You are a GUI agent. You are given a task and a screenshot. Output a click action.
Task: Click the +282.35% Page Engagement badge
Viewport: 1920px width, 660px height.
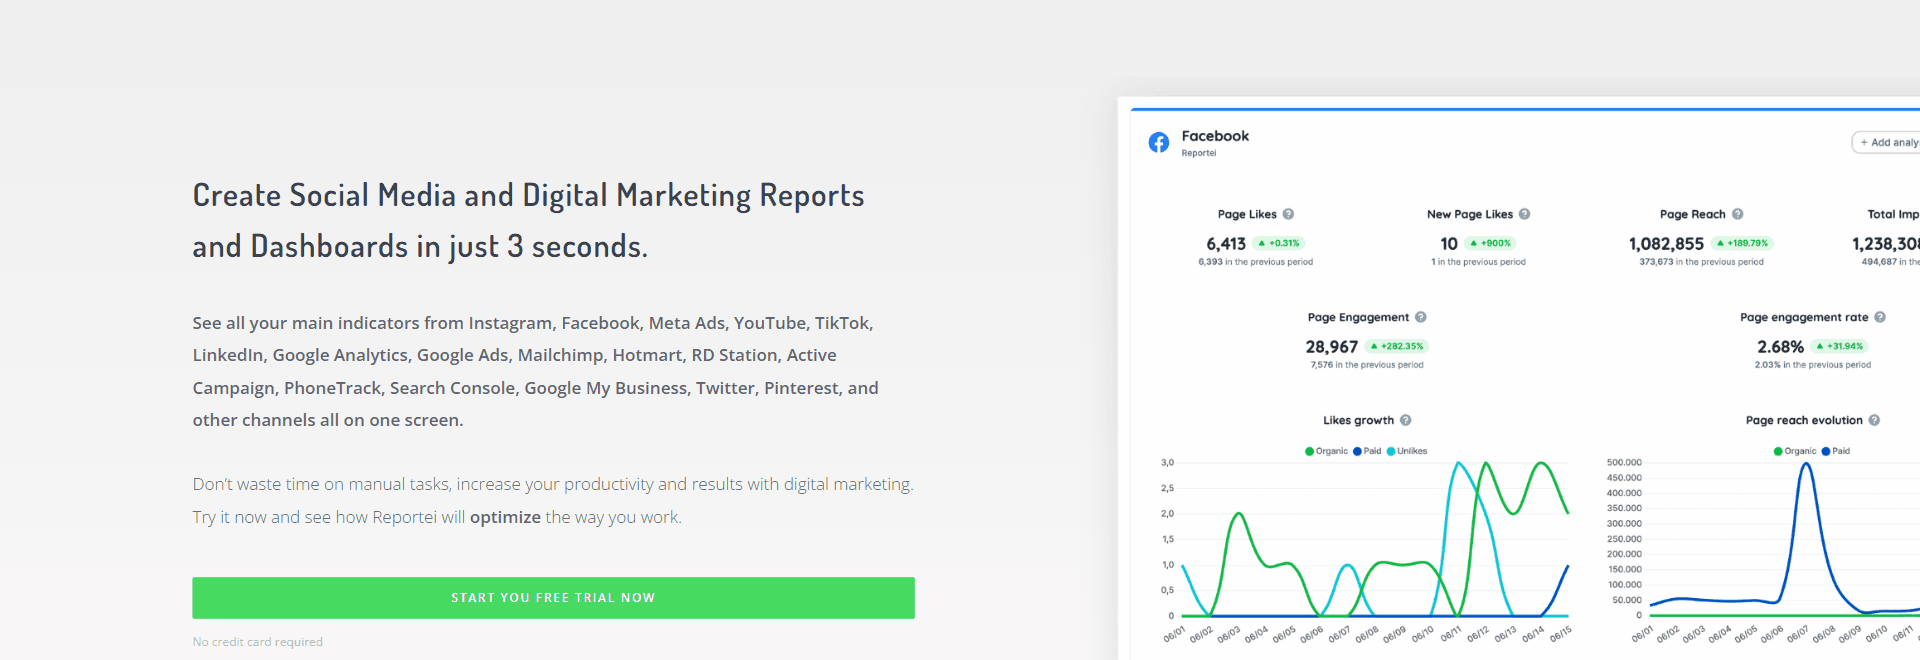point(1397,346)
